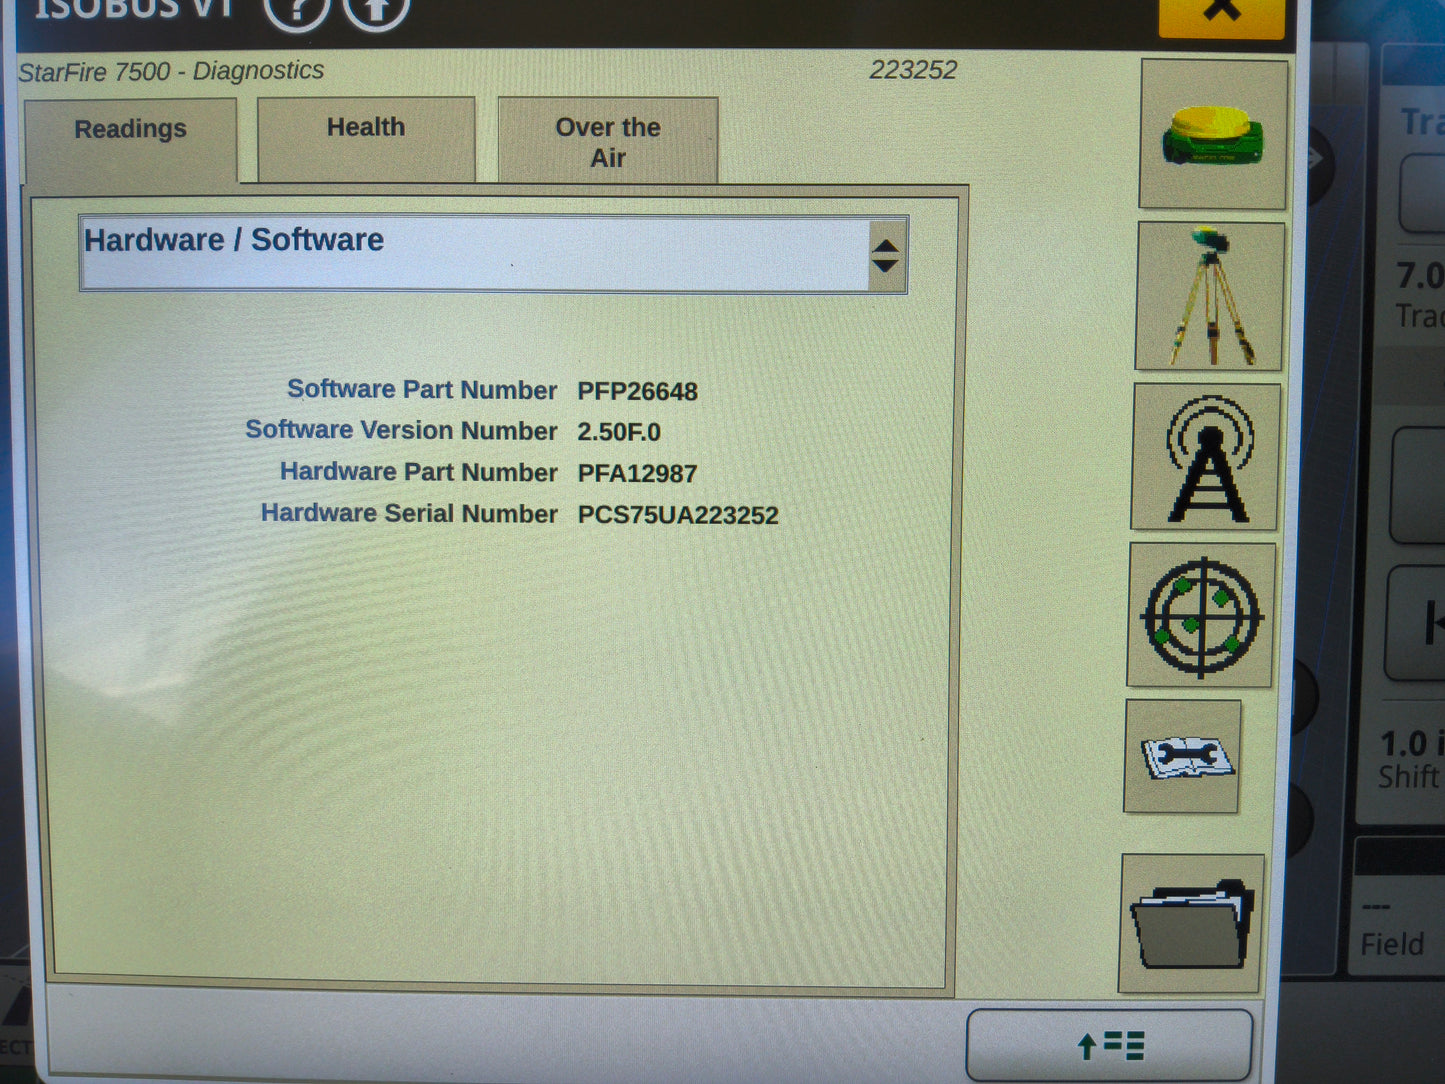Click the circled up-arrow icon in the title bar
This screenshot has height=1084, width=1445.
376,10
